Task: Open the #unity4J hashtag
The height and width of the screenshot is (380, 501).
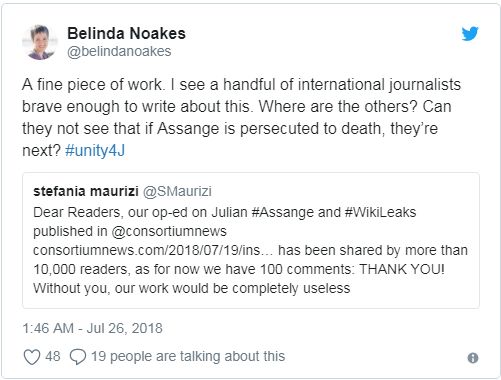Action: [95, 150]
